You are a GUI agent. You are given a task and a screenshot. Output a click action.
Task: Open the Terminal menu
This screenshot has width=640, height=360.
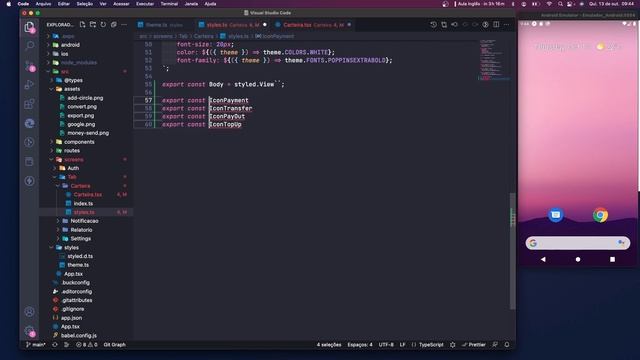[169, 4]
